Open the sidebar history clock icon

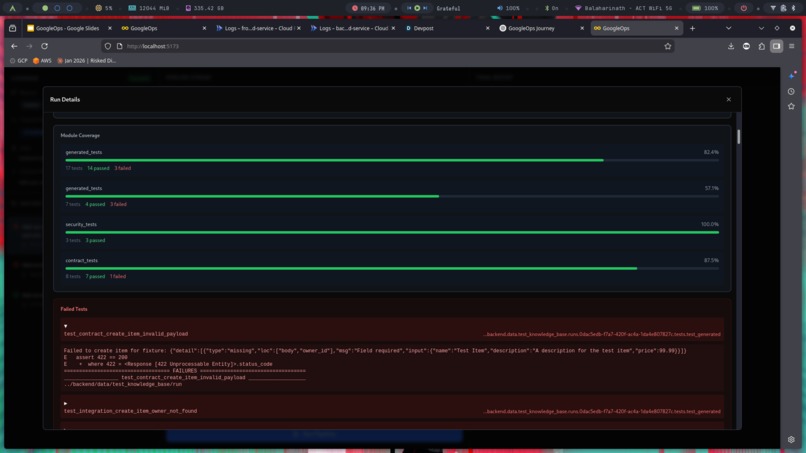791,92
